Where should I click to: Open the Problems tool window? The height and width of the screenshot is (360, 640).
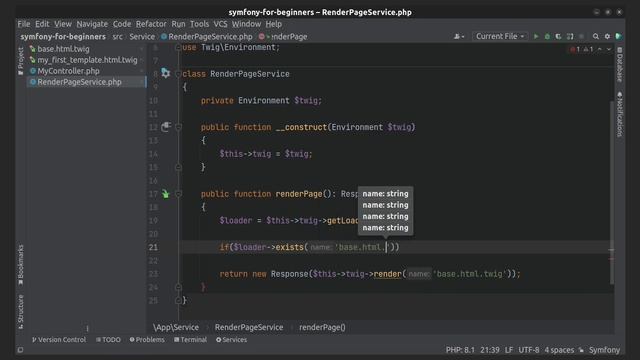pyautogui.click(x=147, y=340)
